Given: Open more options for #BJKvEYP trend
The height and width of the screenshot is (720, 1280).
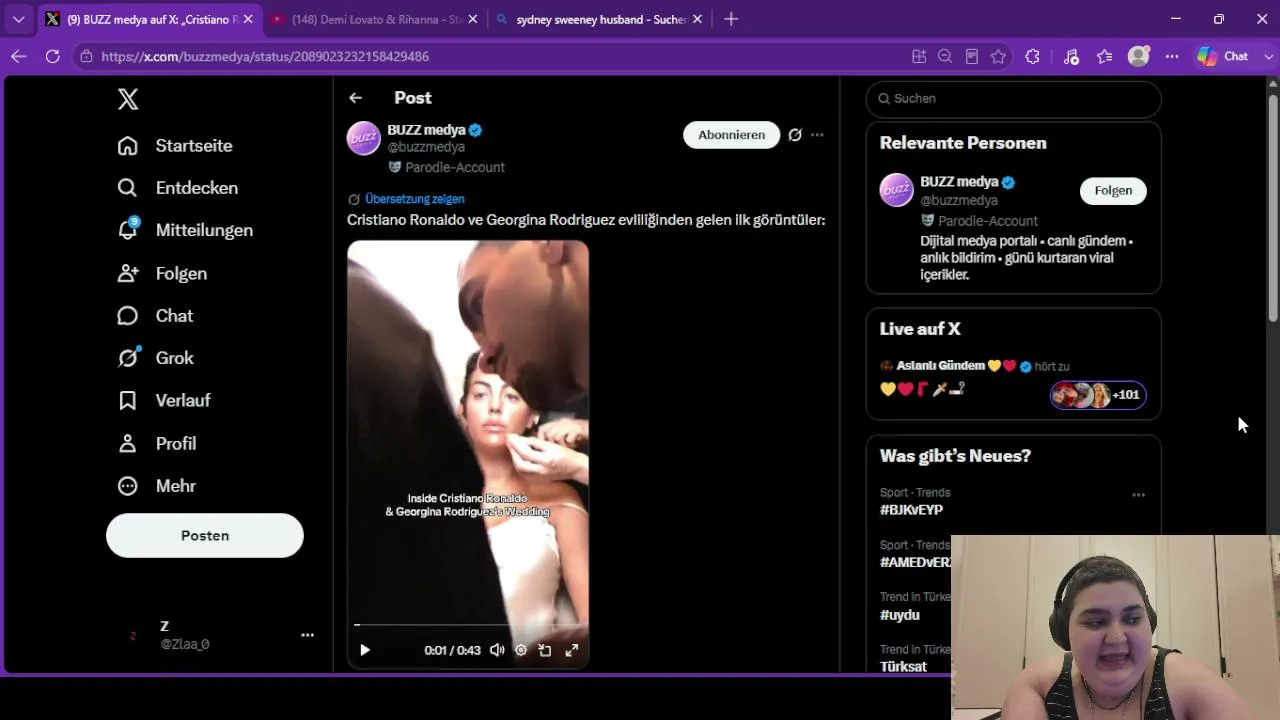Looking at the screenshot, I should (1138, 495).
